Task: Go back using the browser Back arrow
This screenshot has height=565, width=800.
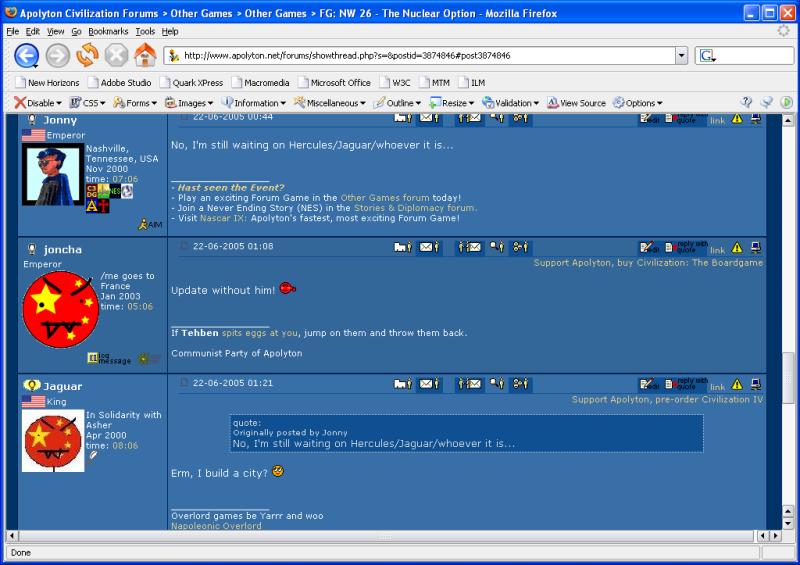Action: click(27, 56)
